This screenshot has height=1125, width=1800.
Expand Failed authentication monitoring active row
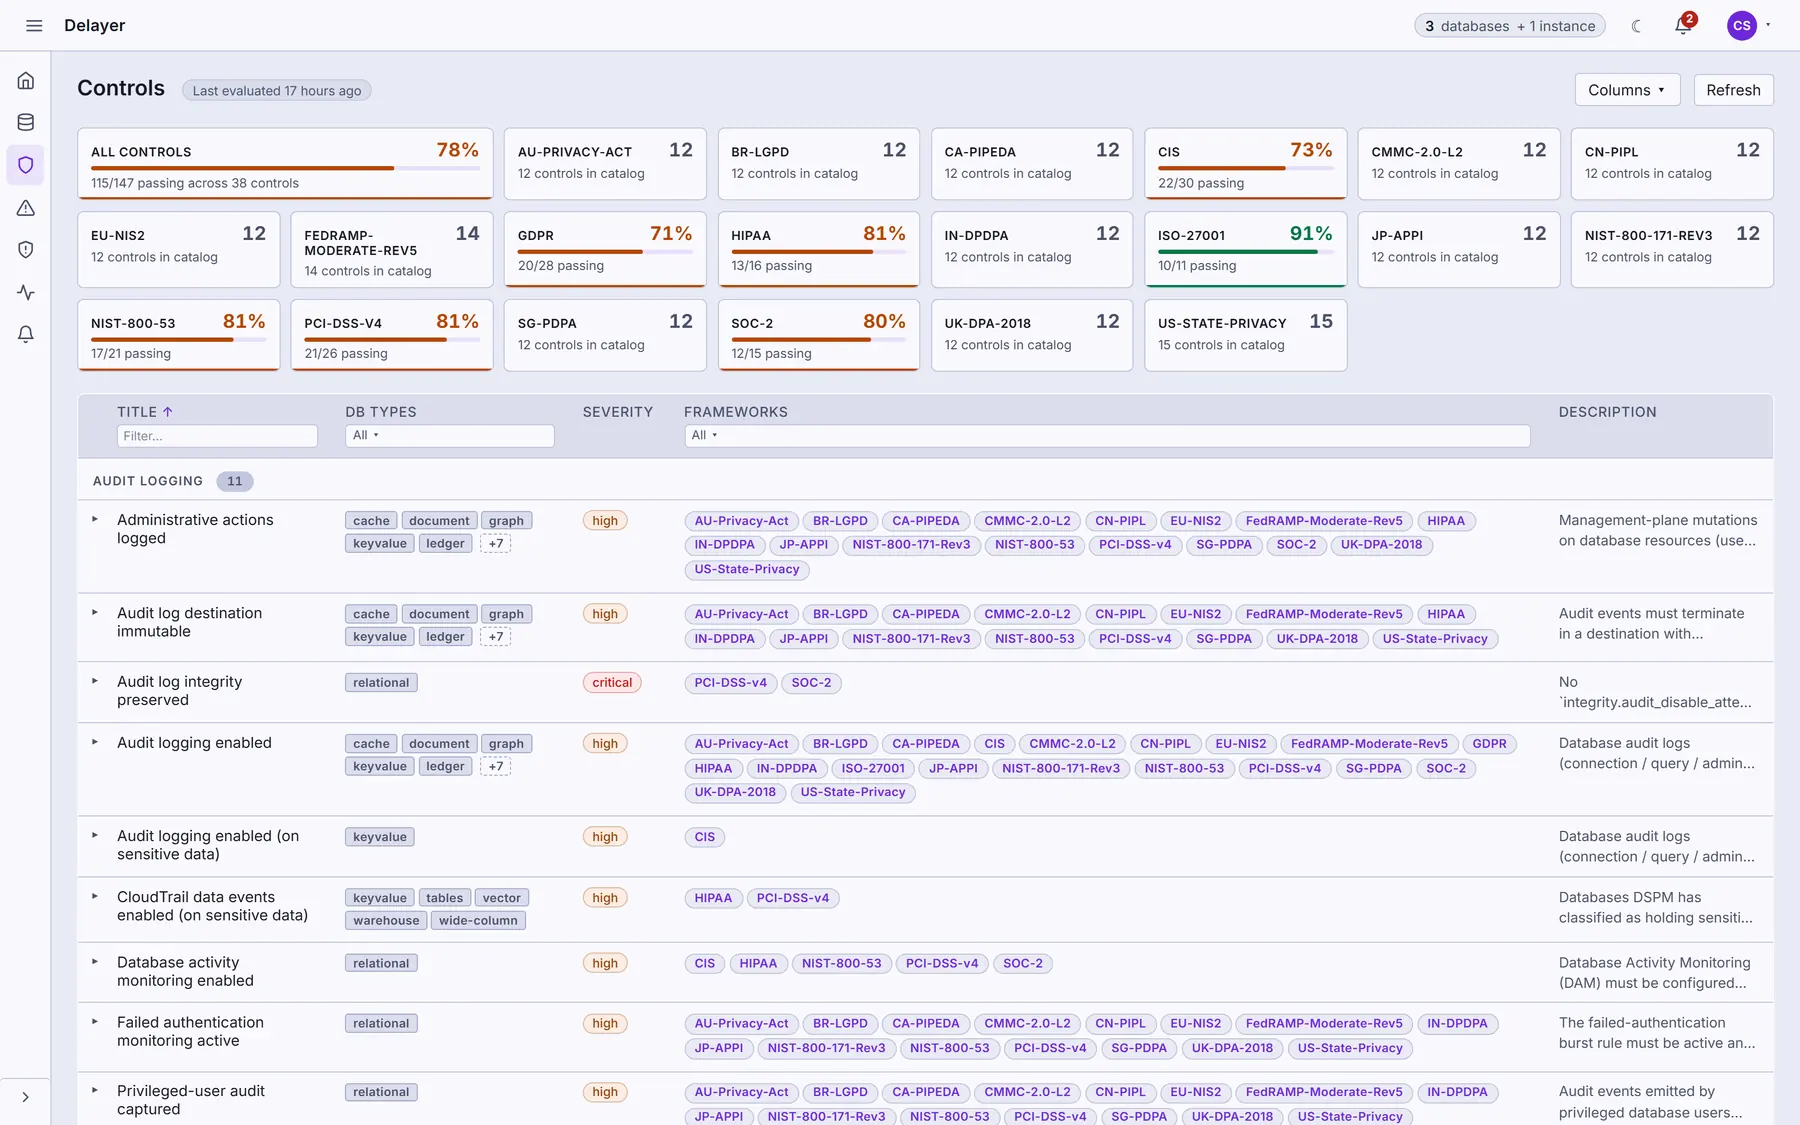click(x=95, y=1022)
